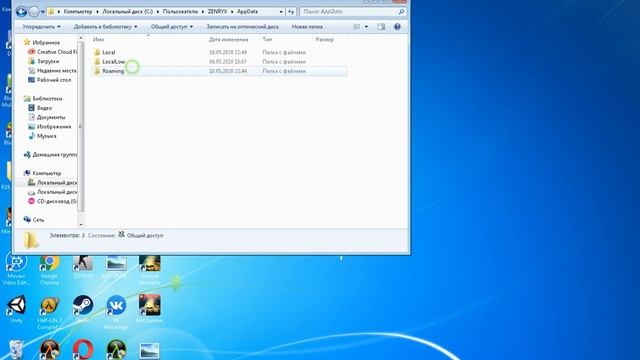The width and height of the screenshot is (640, 360).
Task: Open Недавние места in sidebar
Action: pyautogui.click(x=56, y=71)
